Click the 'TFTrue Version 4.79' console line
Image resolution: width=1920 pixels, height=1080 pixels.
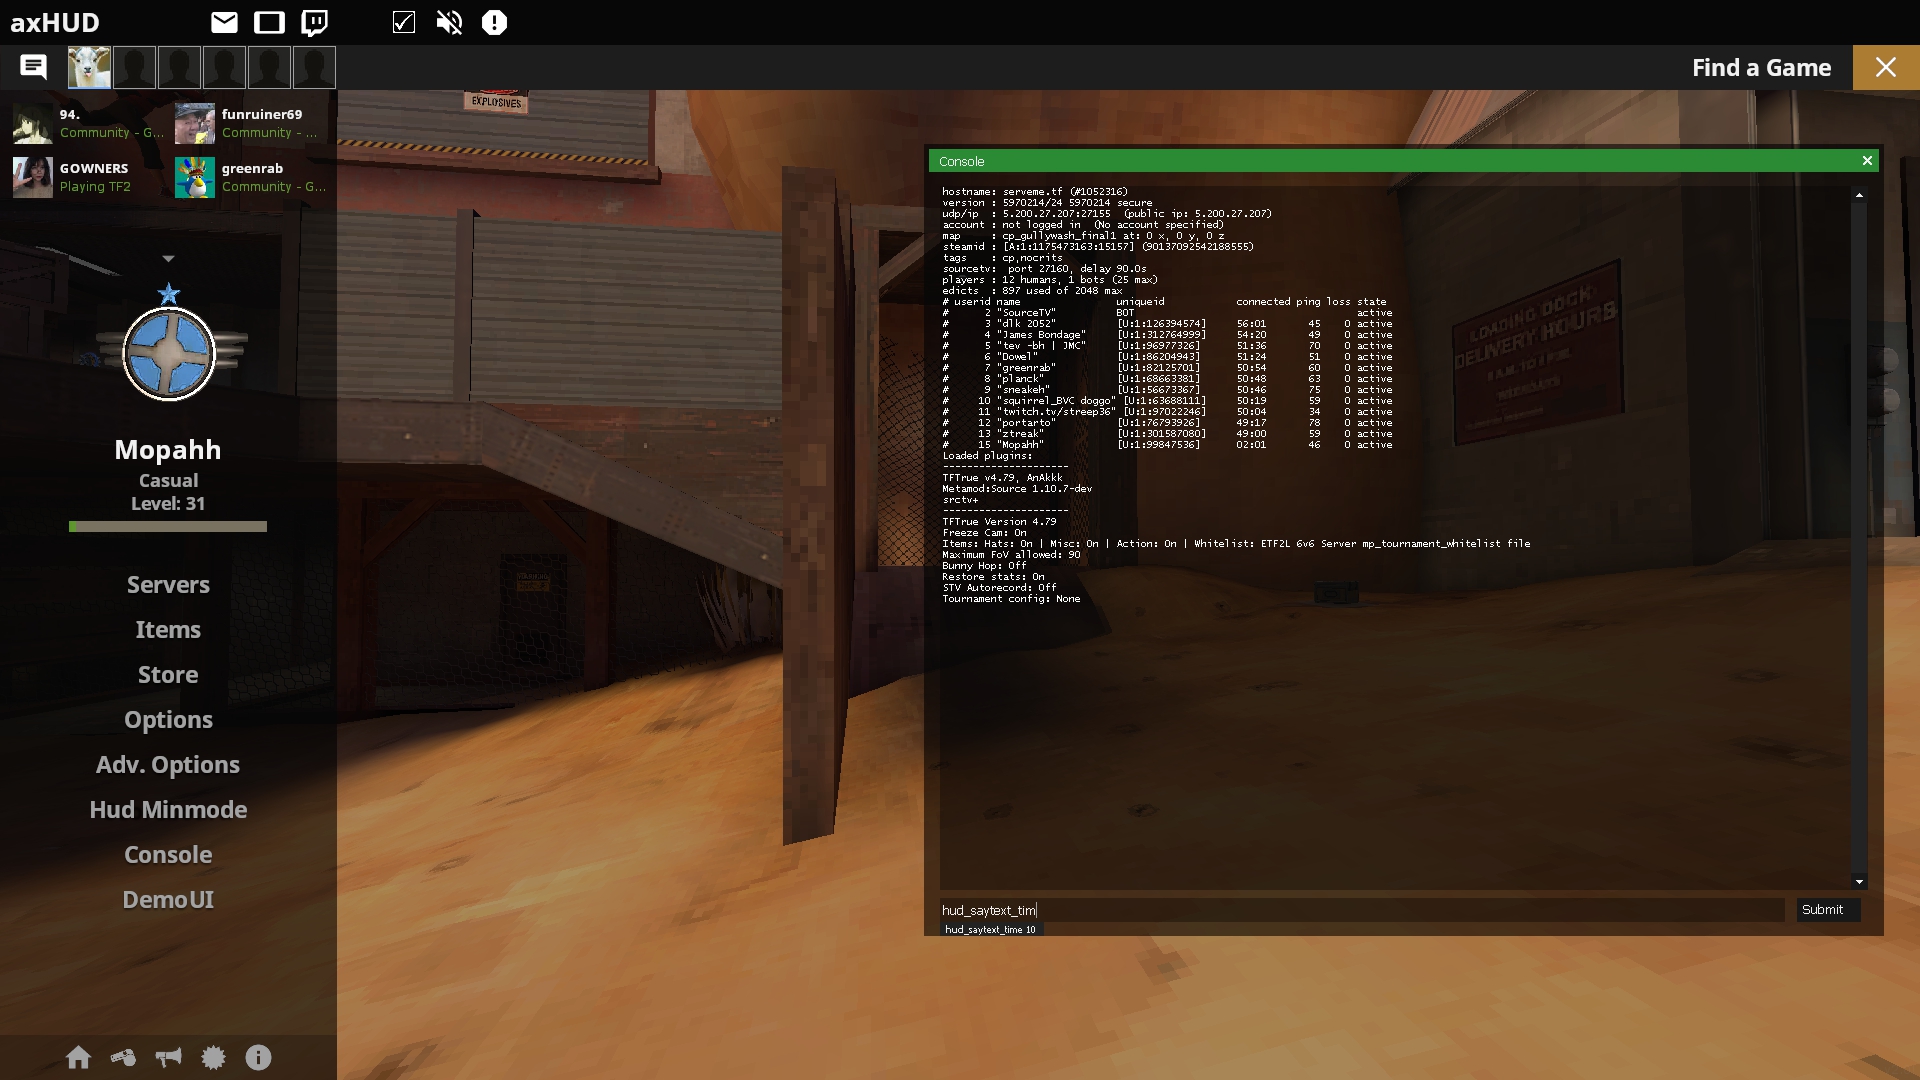999,522
